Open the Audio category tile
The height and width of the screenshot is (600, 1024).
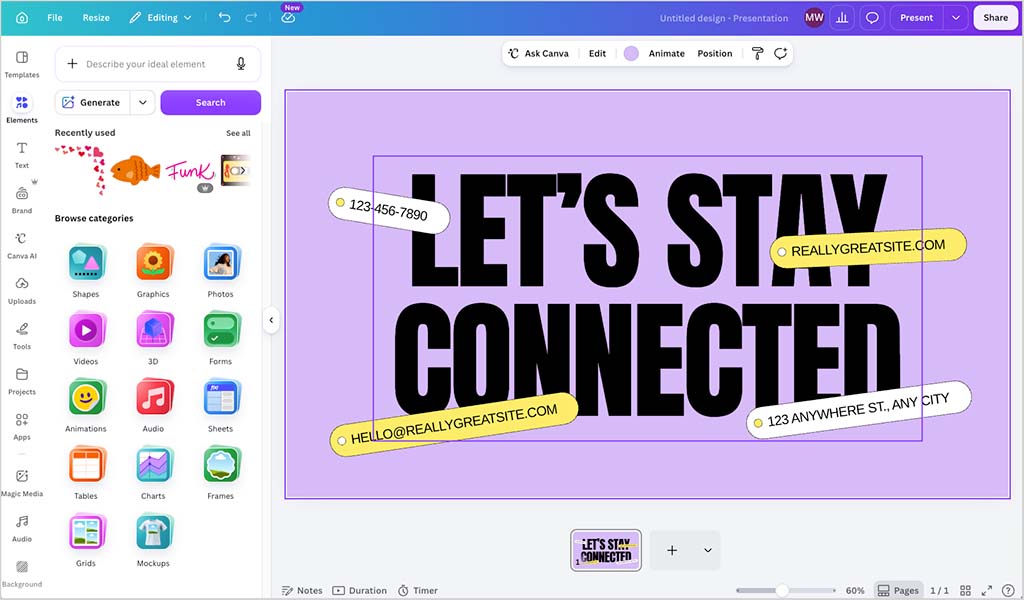153,405
